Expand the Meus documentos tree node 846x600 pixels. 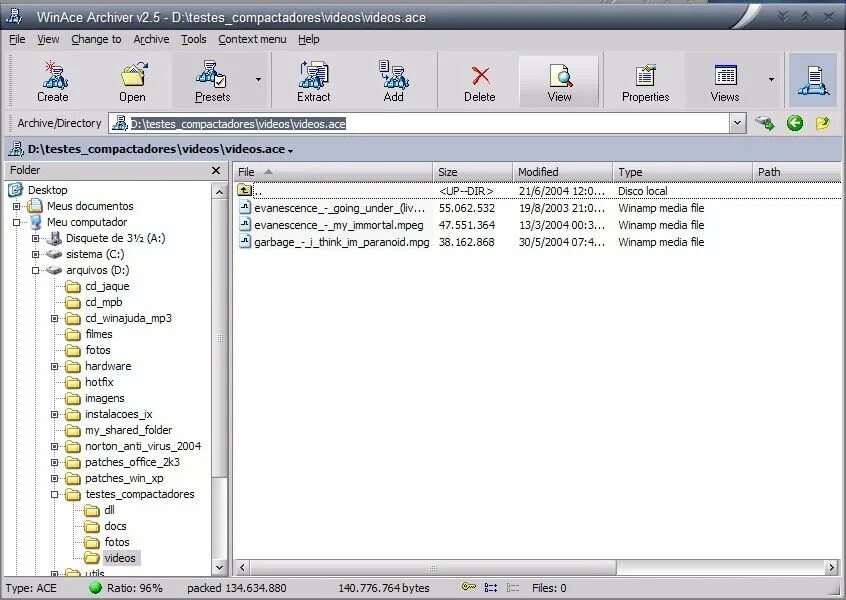pyautogui.click(x=16, y=206)
